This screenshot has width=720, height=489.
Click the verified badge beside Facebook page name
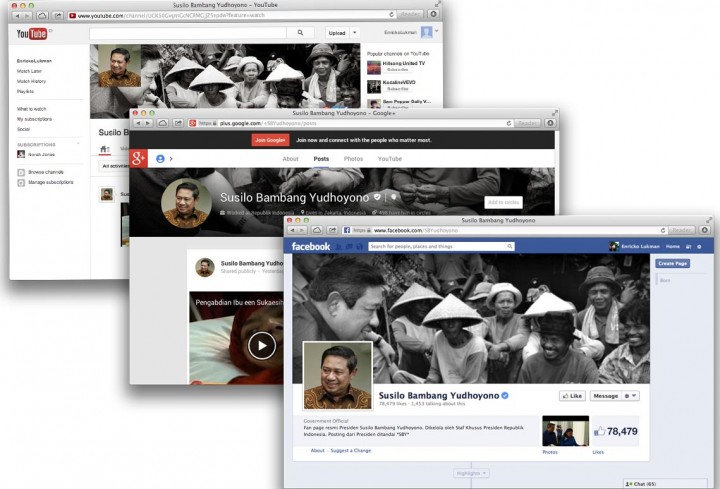(x=505, y=395)
